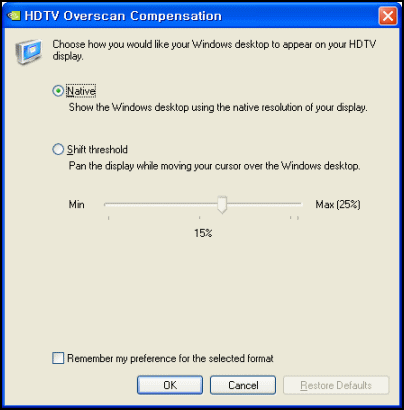Image resolution: width=404 pixels, height=410 pixels.
Task: Click the shift threshold slider thumb
Action: (x=222, y=205)
